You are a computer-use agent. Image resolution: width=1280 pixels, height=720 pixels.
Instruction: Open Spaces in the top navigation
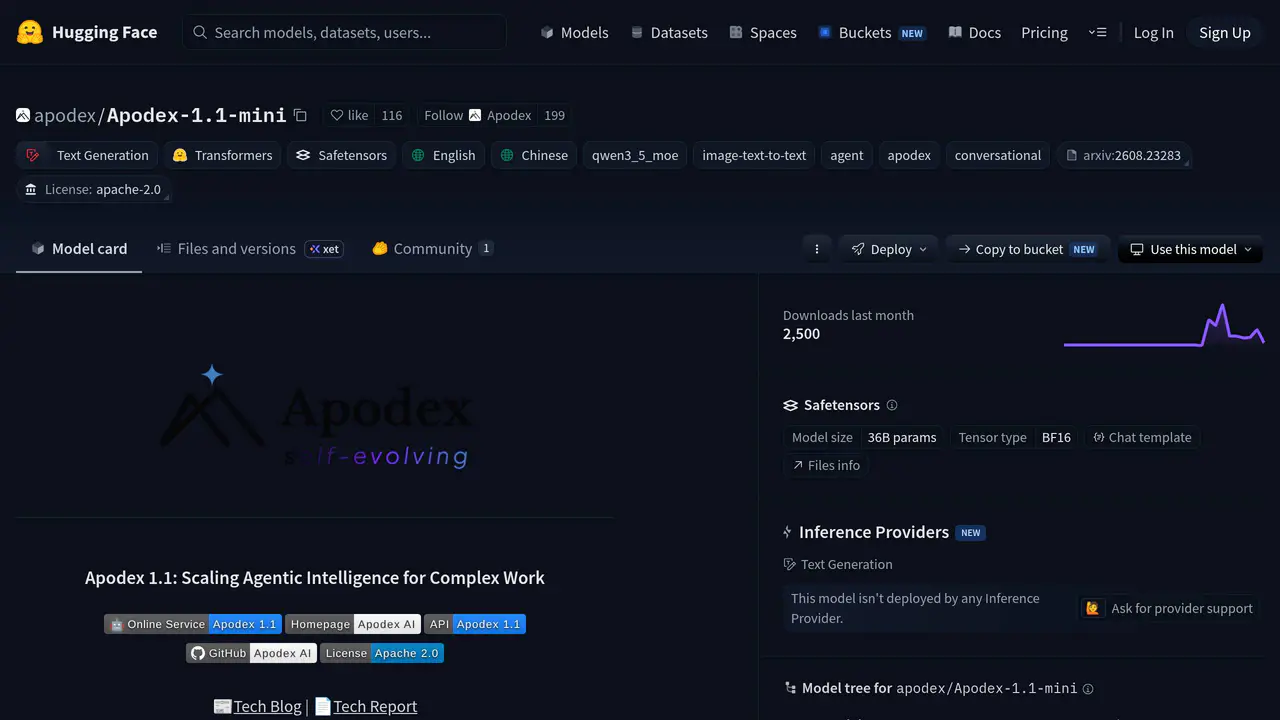pos(763,32)
